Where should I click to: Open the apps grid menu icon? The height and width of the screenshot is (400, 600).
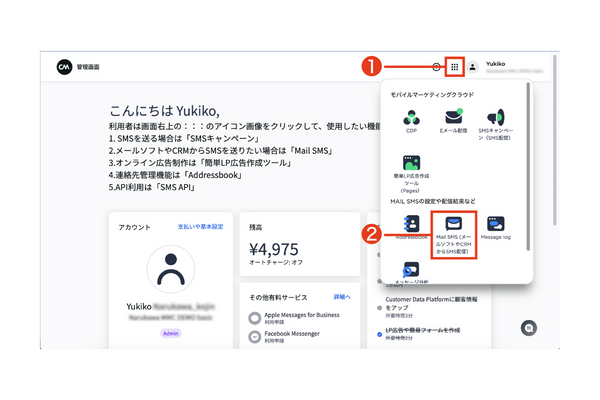tap(455, 67)
